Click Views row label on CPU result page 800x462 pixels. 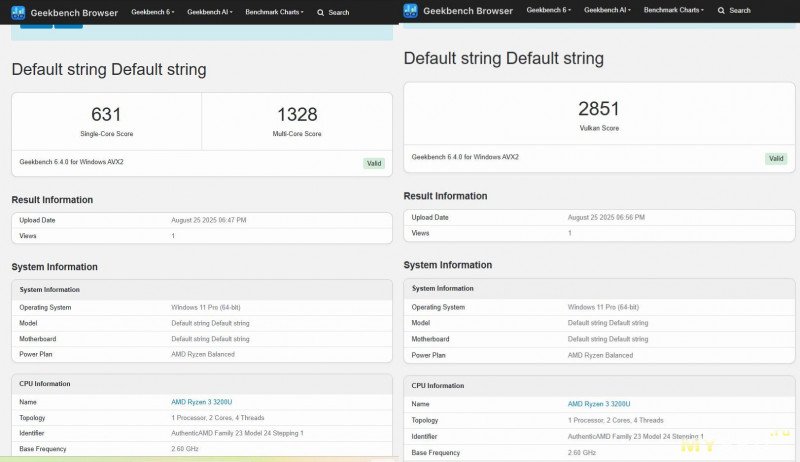click(x=28, y=236)
